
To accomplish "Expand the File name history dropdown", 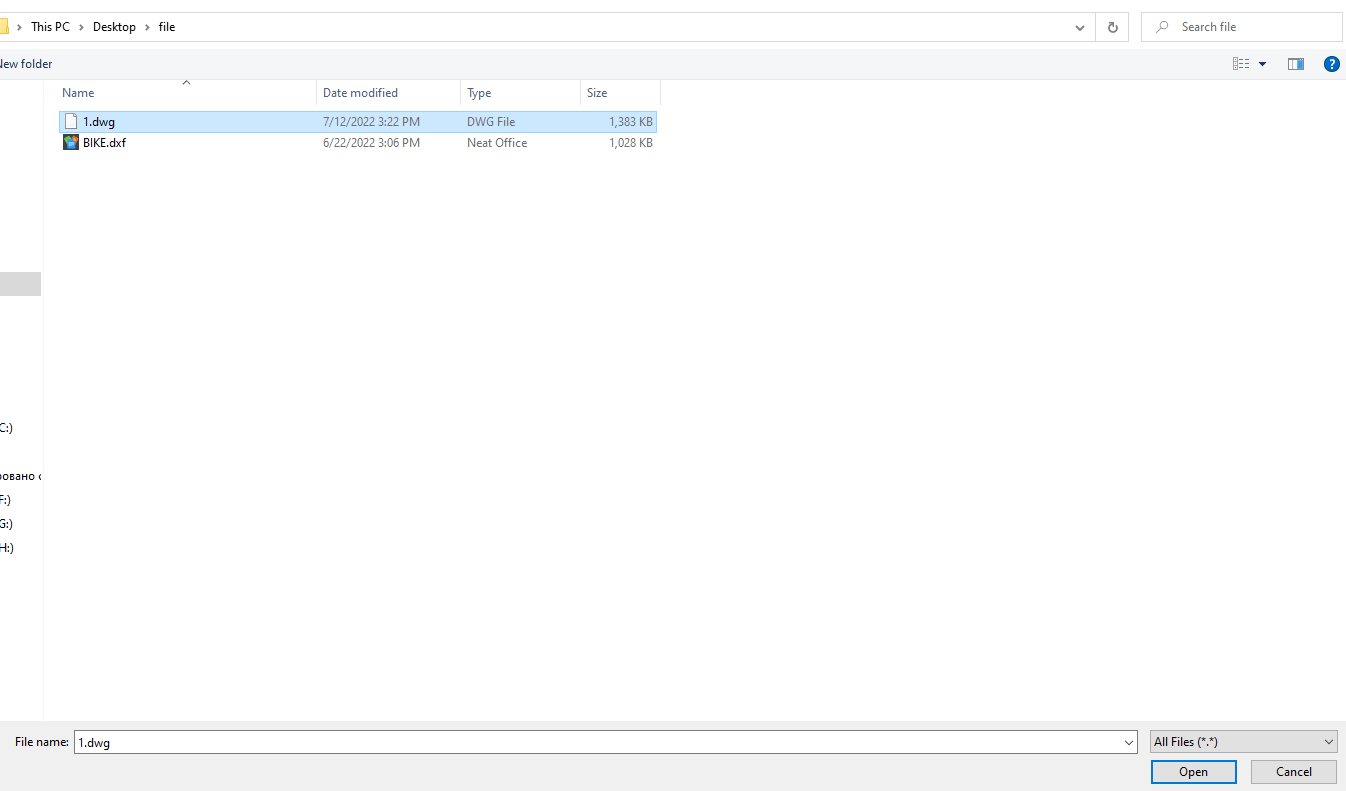I will (1129, 742).
